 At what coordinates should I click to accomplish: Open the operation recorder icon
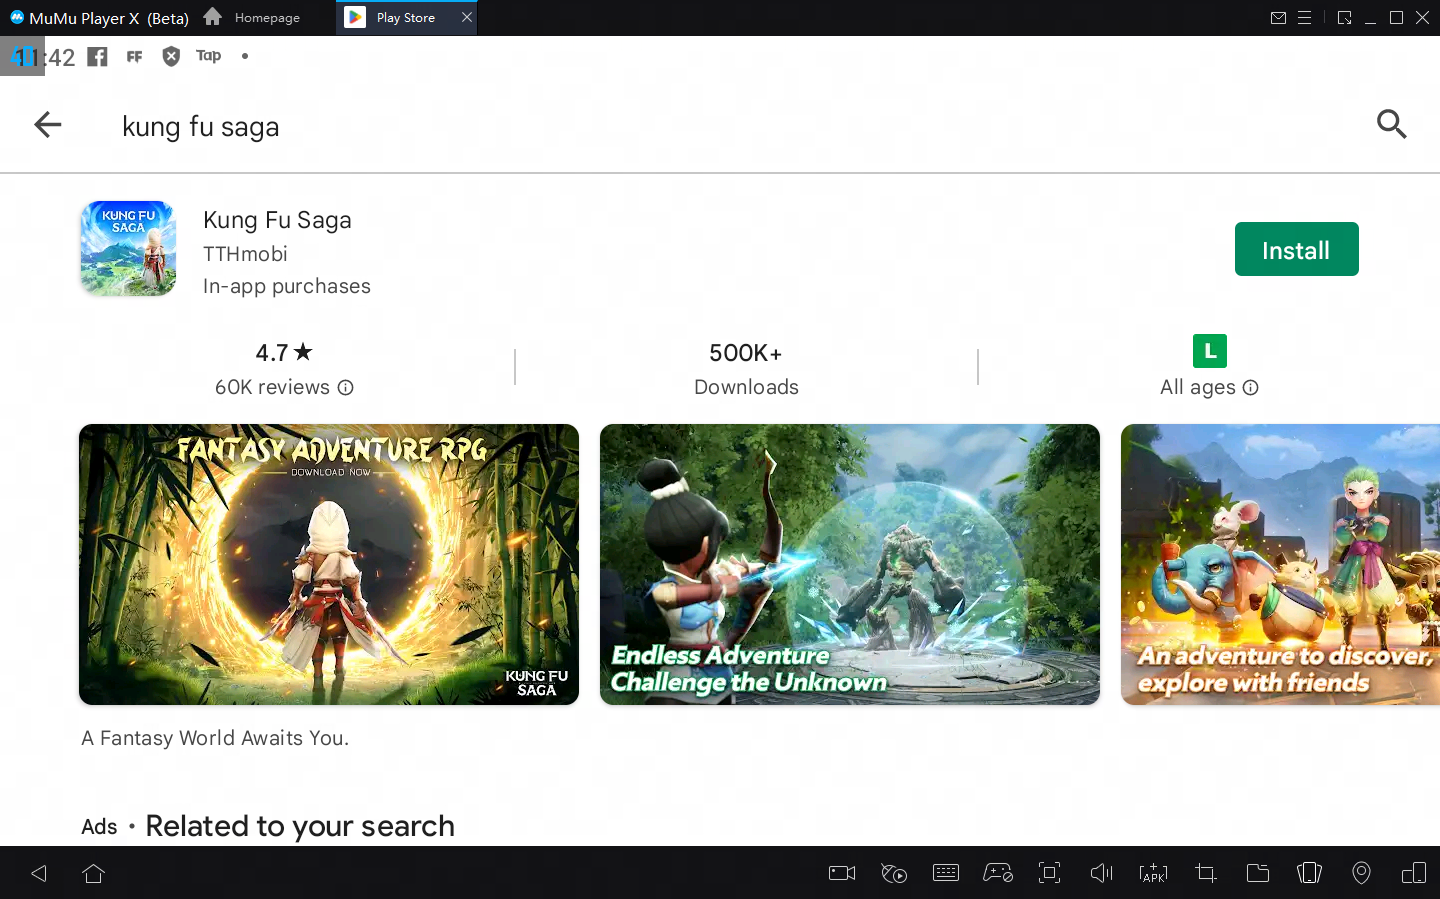(894, 873)
